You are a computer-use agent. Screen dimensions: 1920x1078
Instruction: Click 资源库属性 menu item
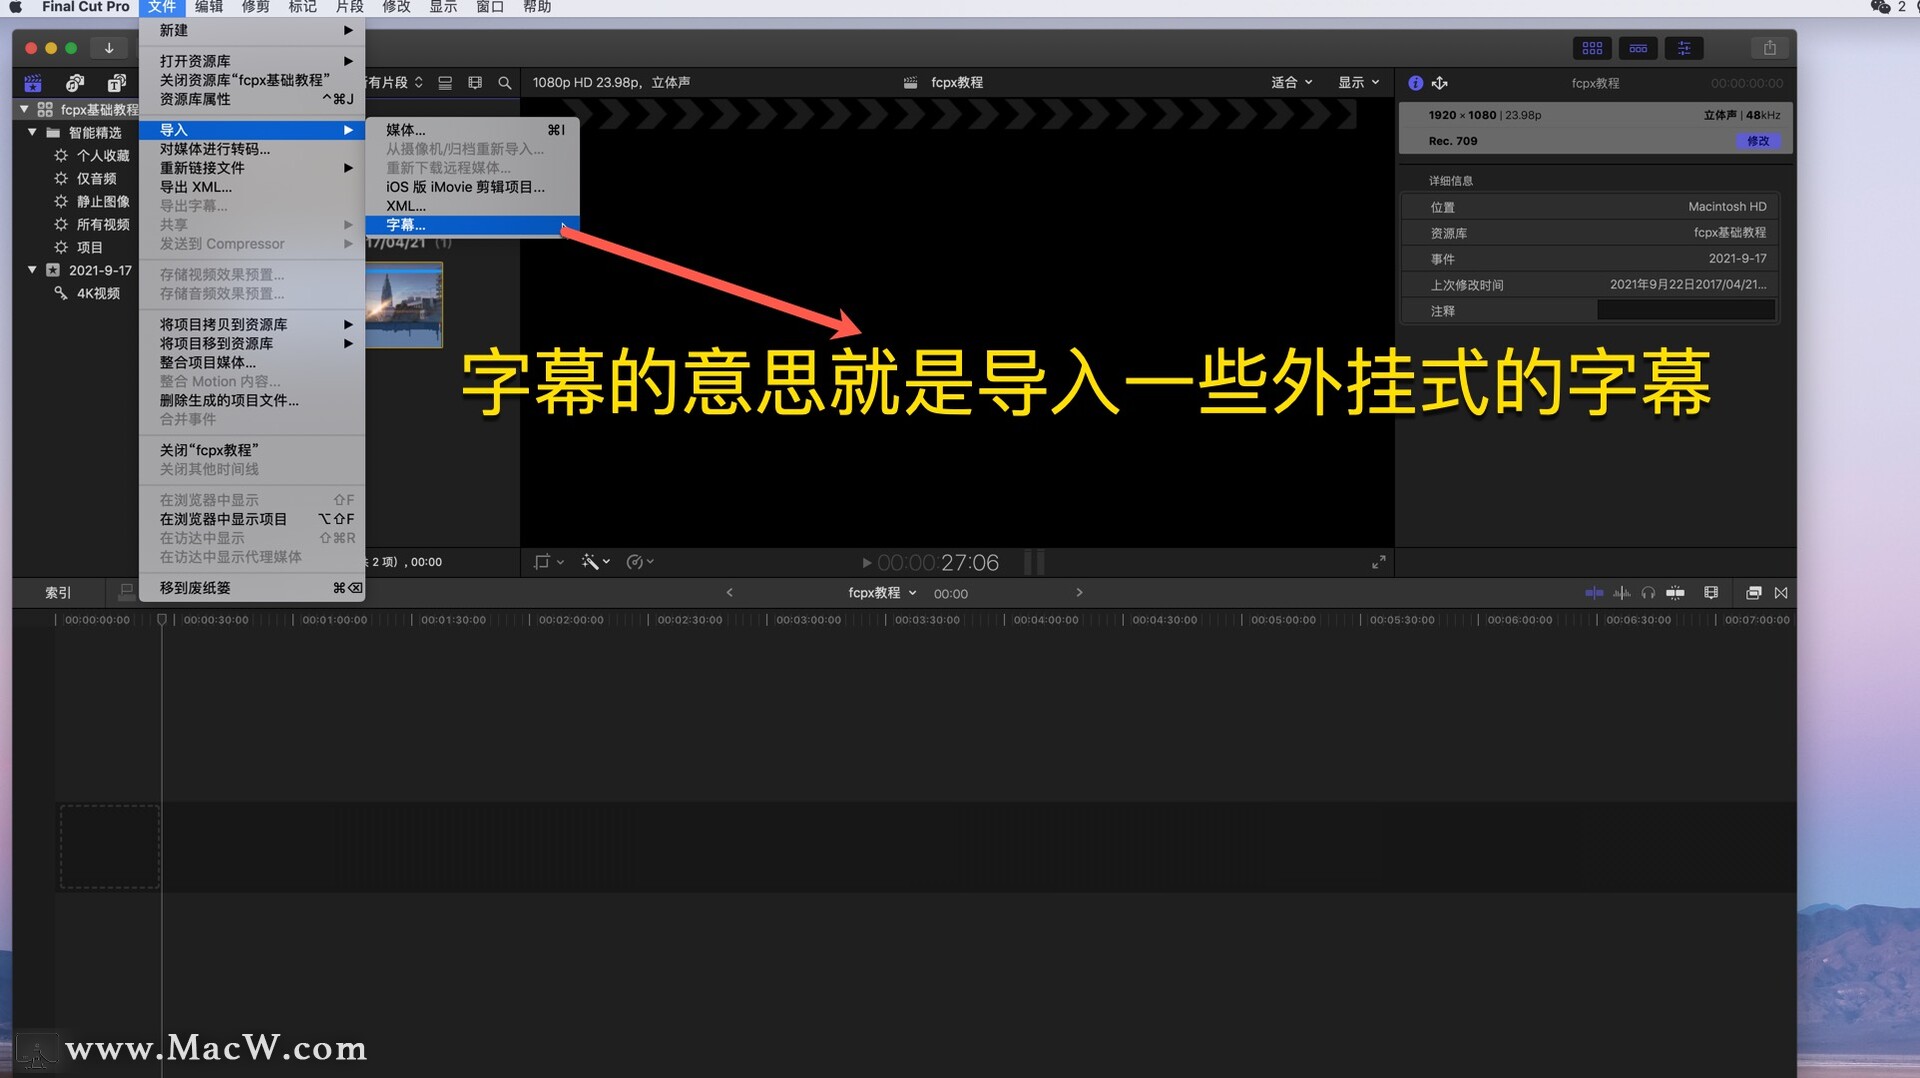252,99
